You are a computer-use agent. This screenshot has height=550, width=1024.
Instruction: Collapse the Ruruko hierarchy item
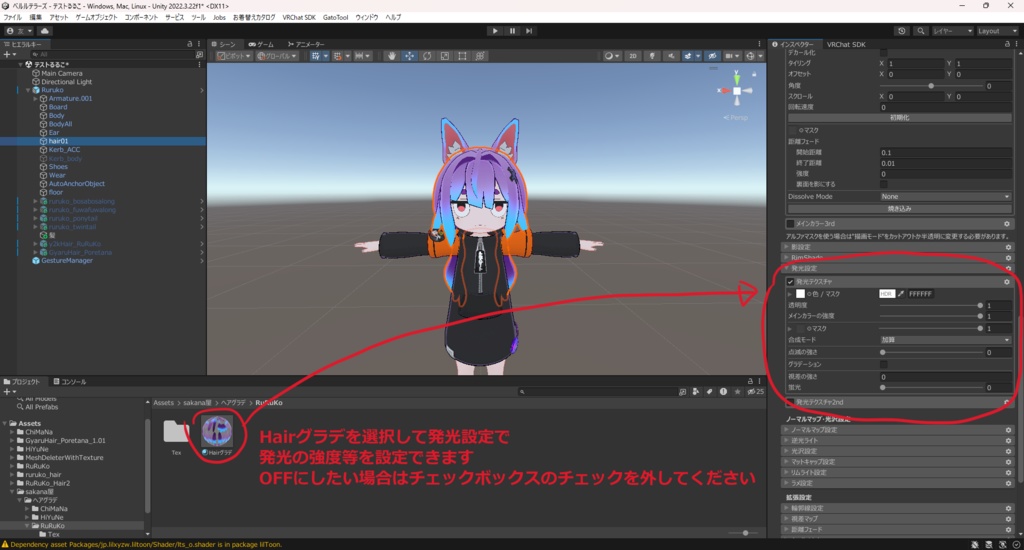[28, 90]
